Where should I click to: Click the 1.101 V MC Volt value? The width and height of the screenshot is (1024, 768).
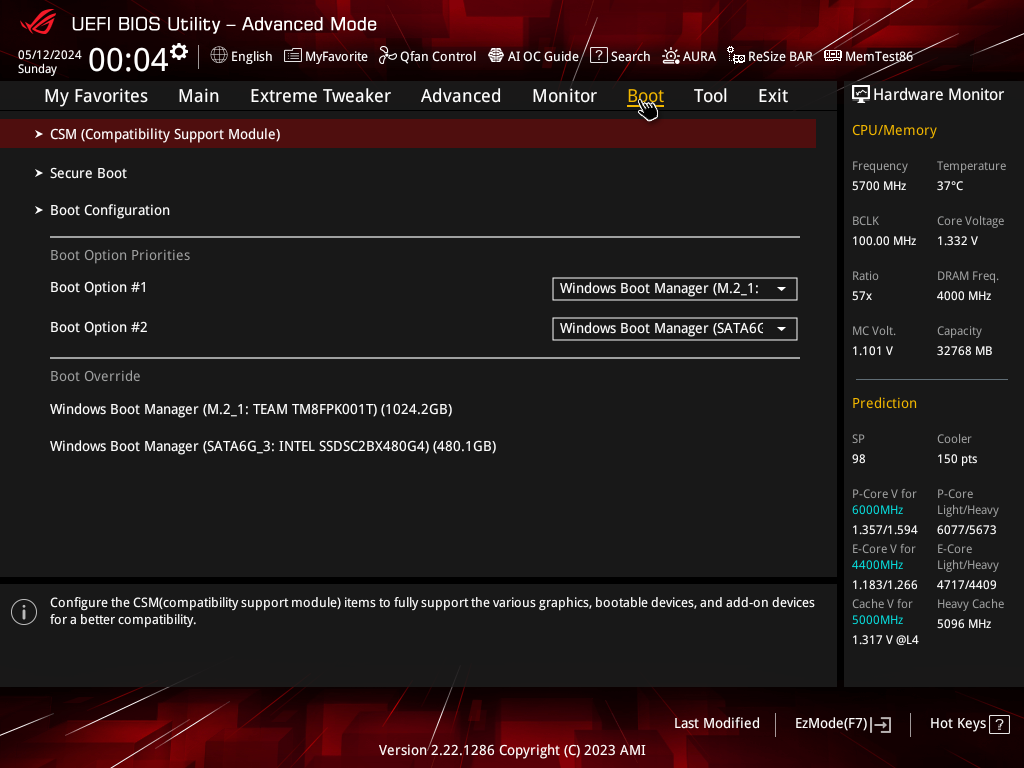(872, 351)
